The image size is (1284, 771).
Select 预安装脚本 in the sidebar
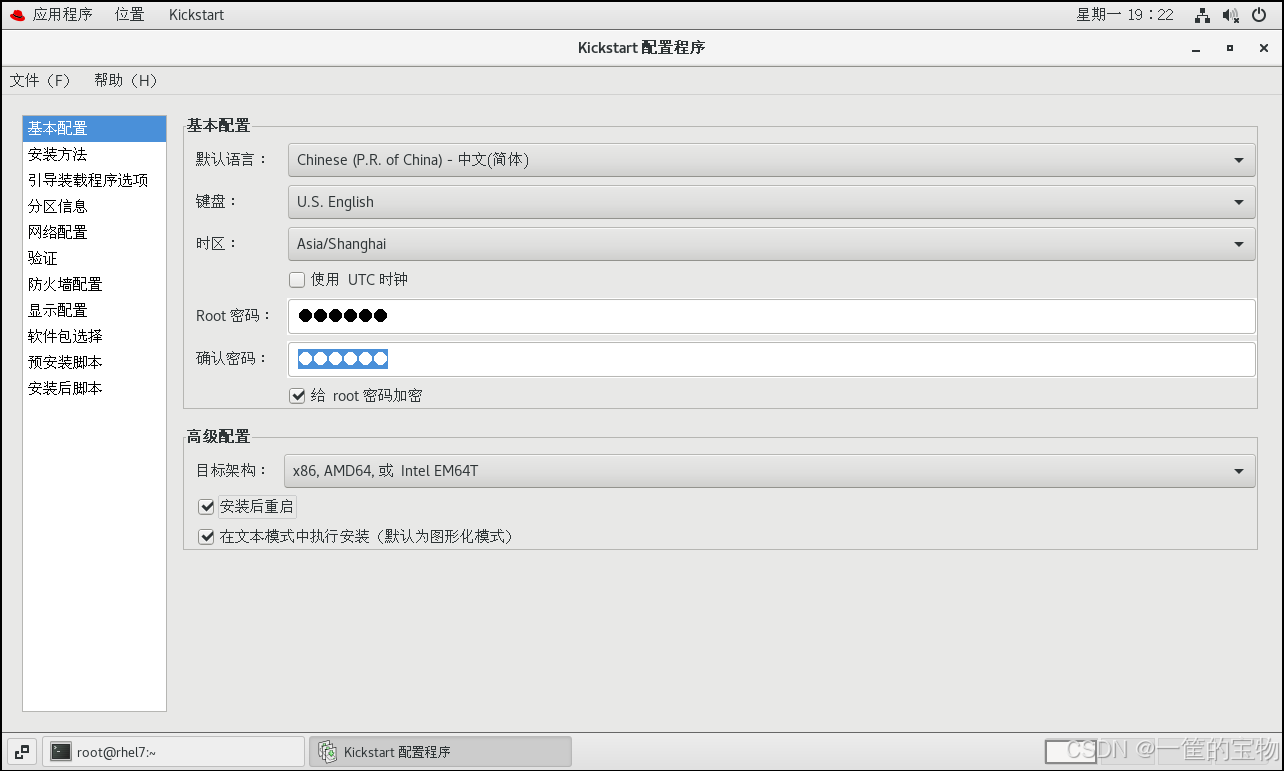click(94, 363)
